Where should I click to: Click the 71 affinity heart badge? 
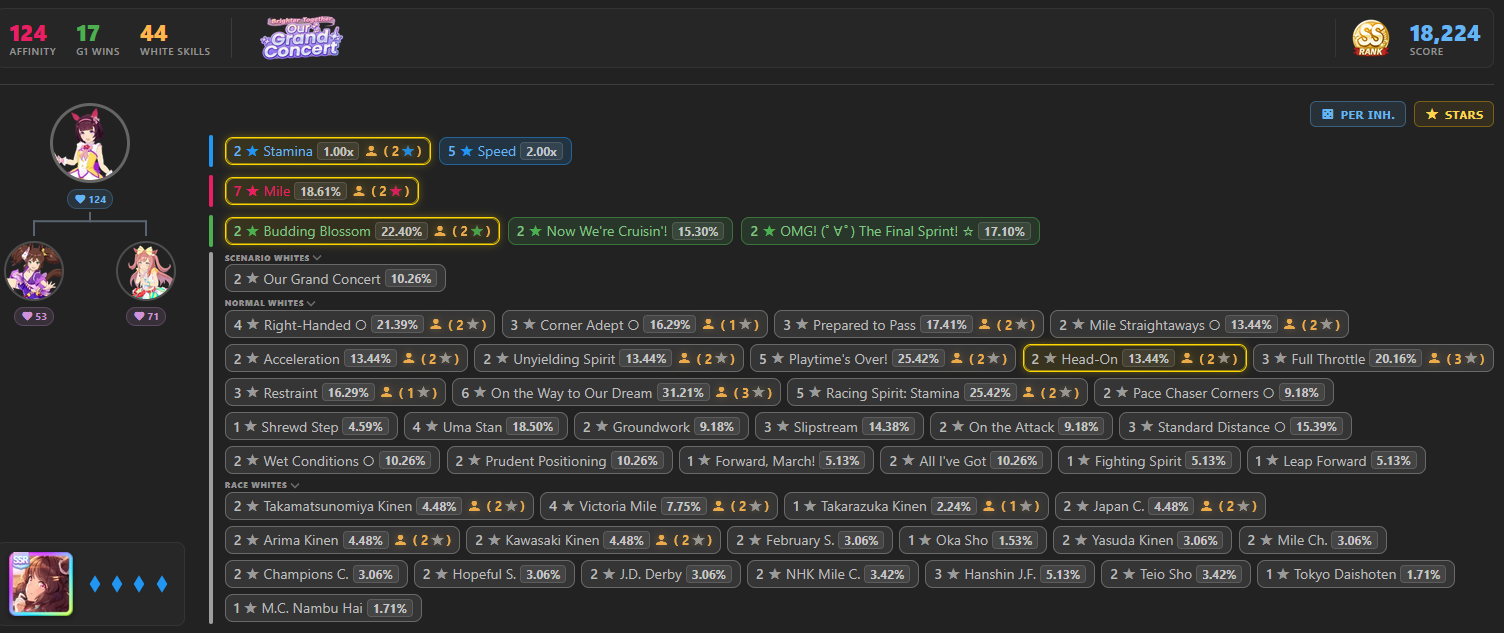pos(146,317)
